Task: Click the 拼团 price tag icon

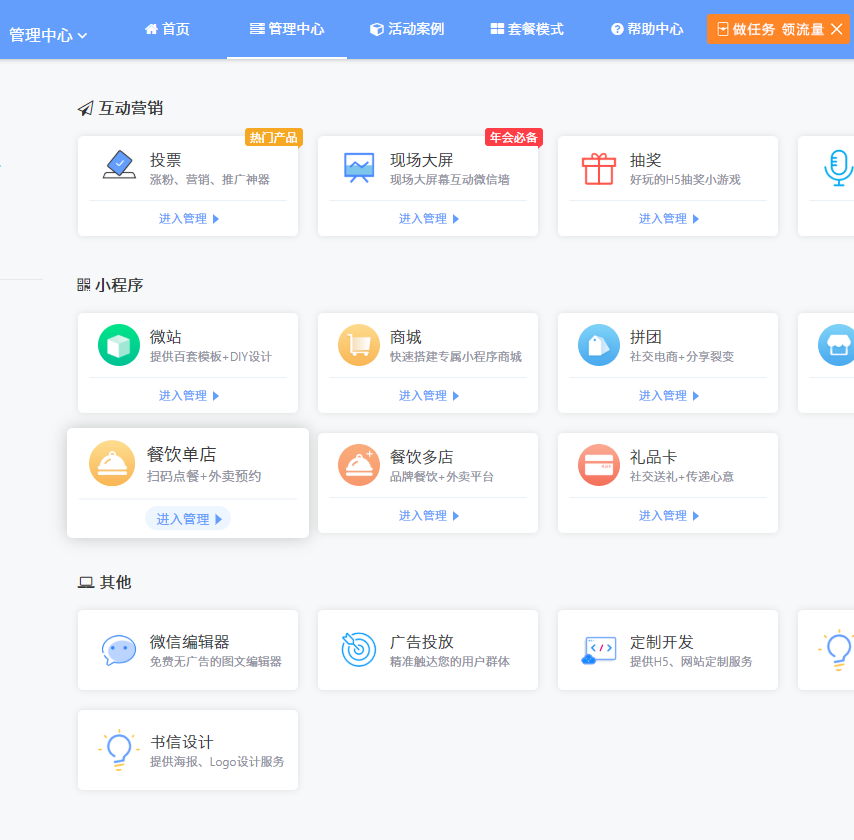Action: [599, 345]
